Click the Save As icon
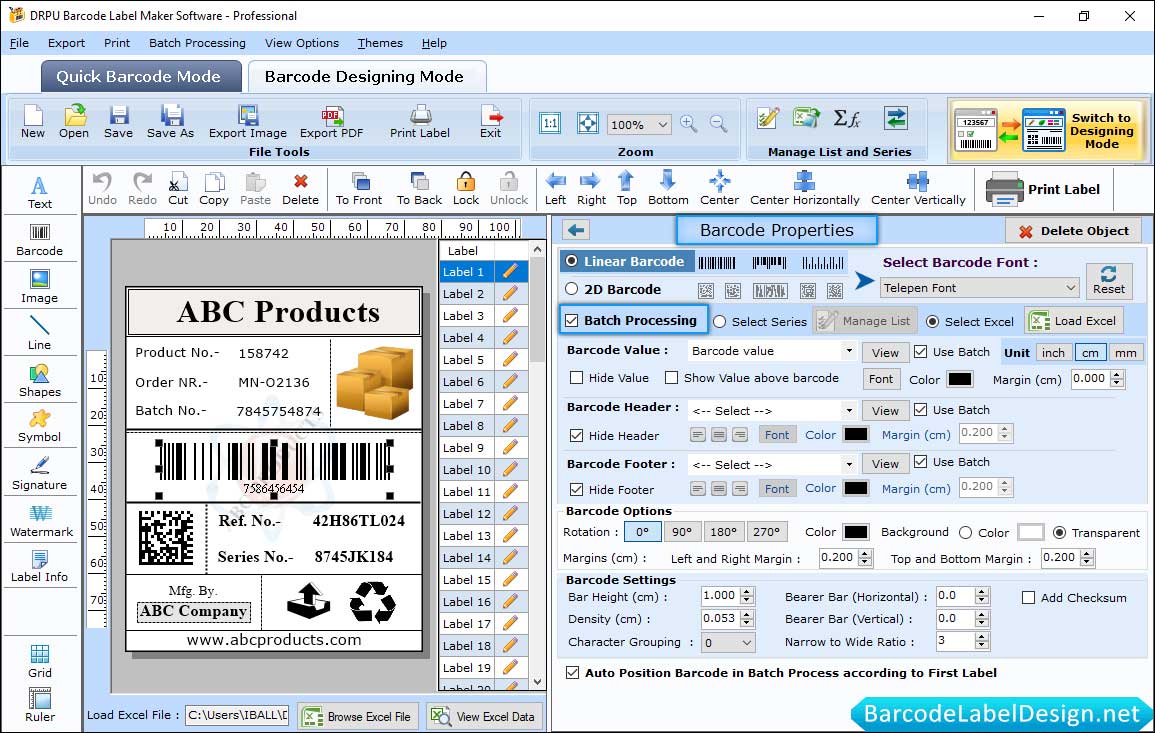 [170, 122]
